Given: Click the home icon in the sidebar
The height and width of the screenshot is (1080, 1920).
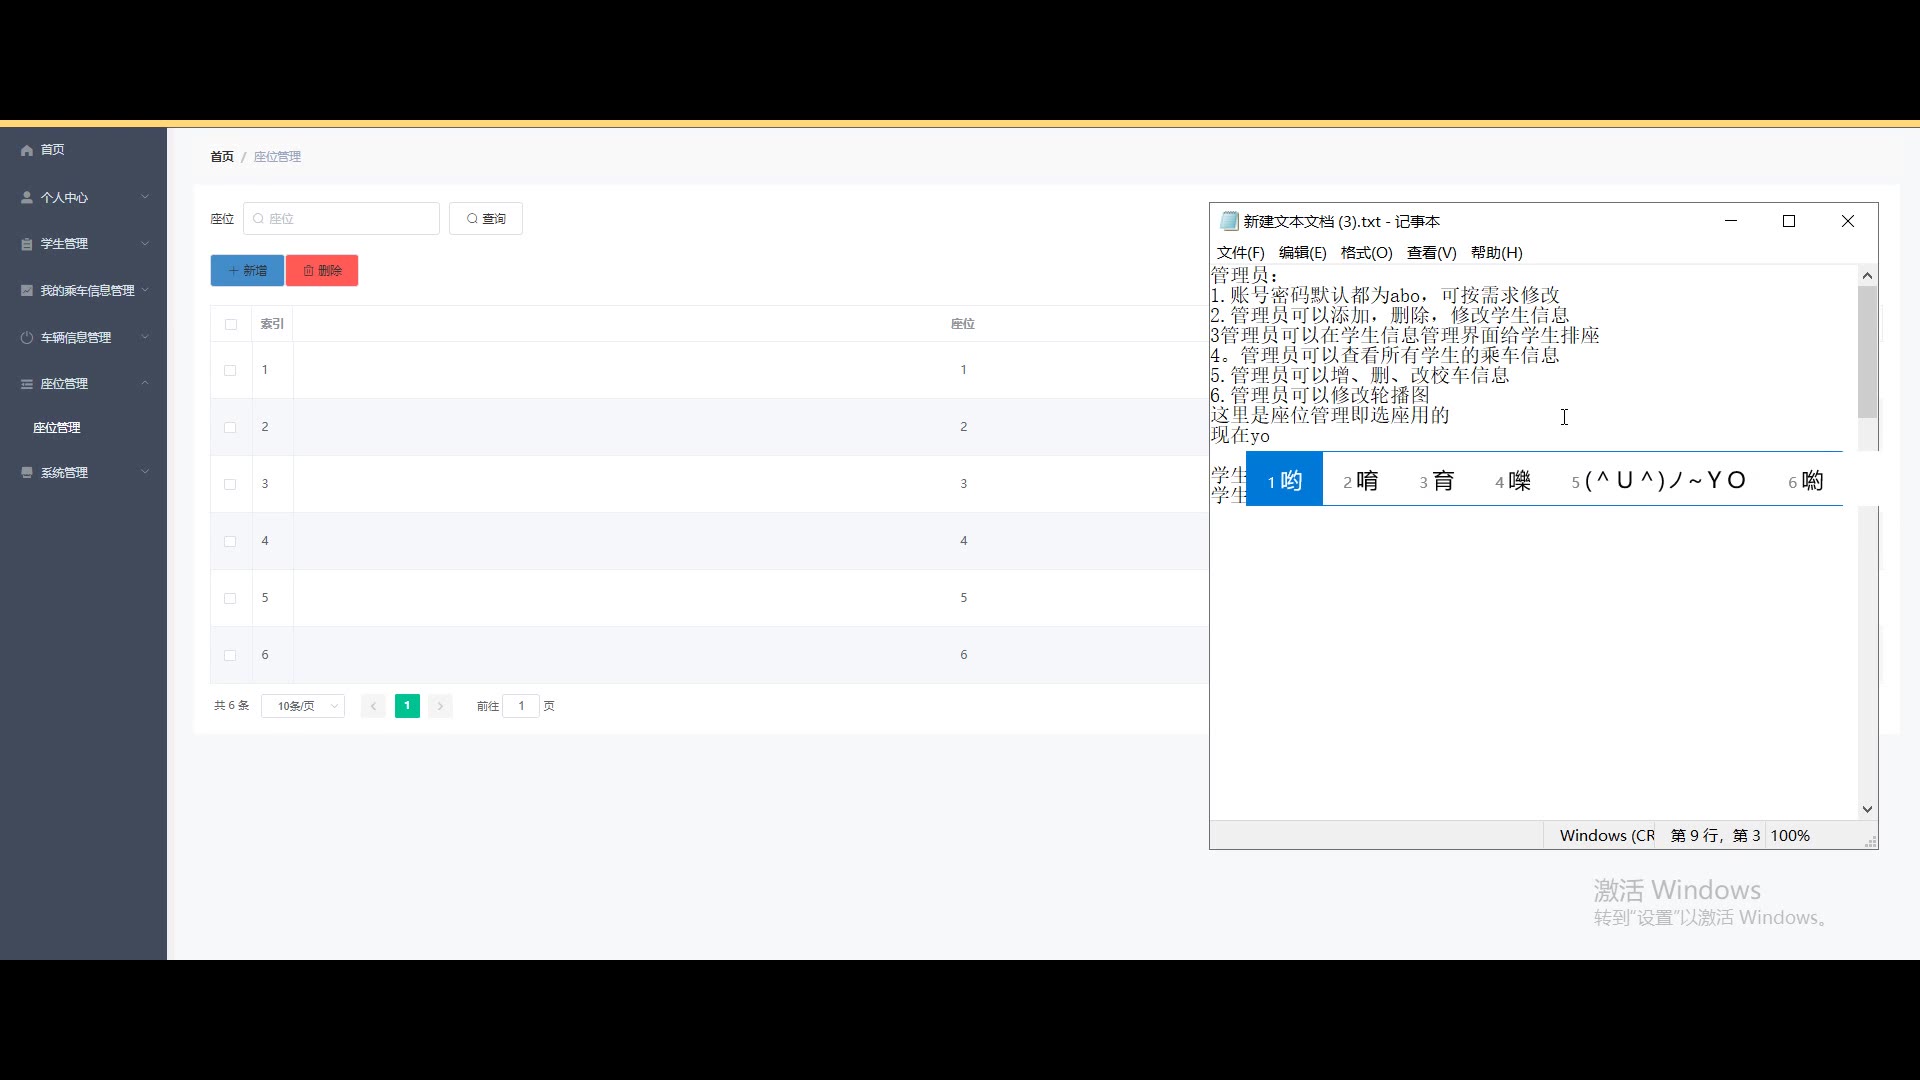Looking at the screenshot, I should [27, 150].
